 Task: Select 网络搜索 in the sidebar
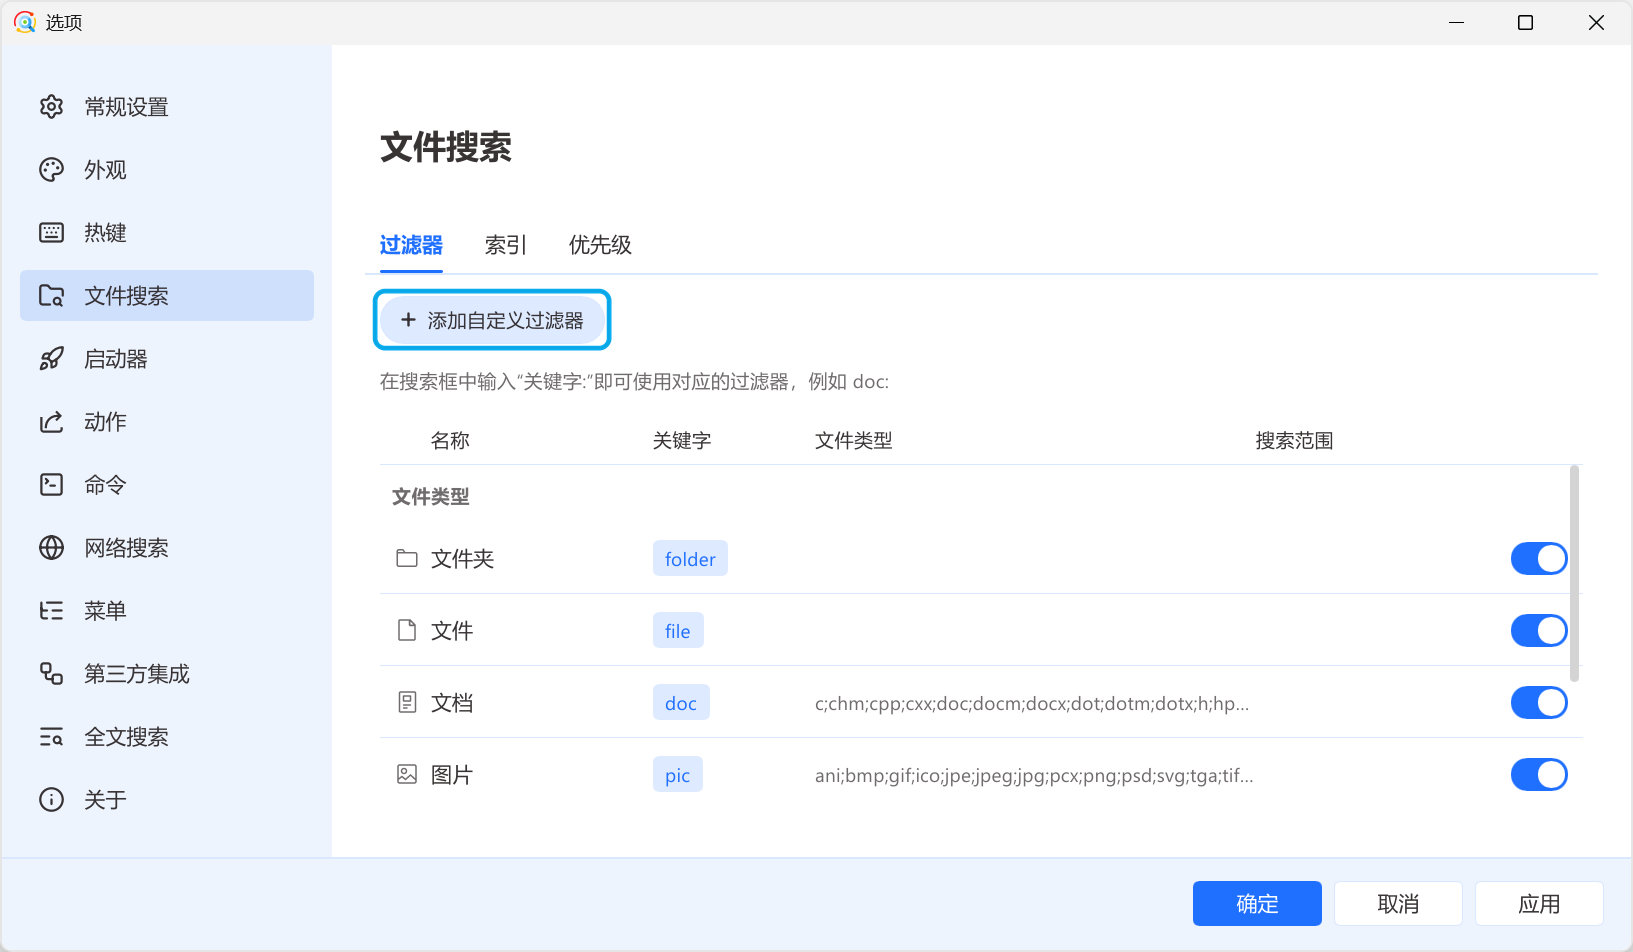[167, 548]
